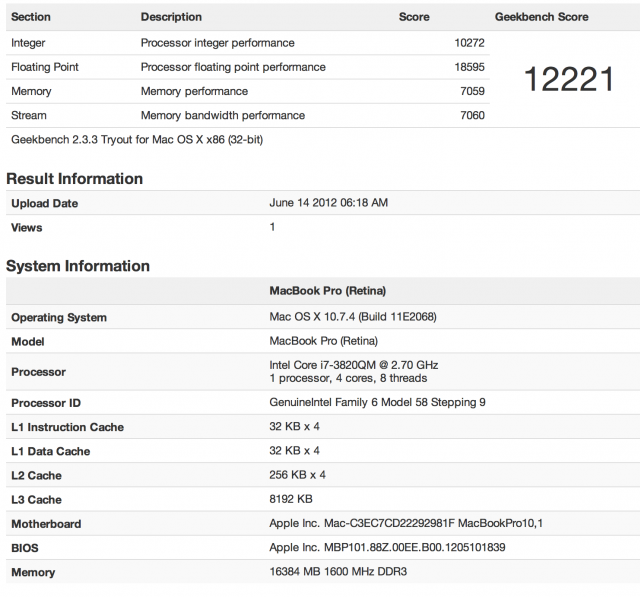
Task: Select the Views label
Action: [27, 228]
